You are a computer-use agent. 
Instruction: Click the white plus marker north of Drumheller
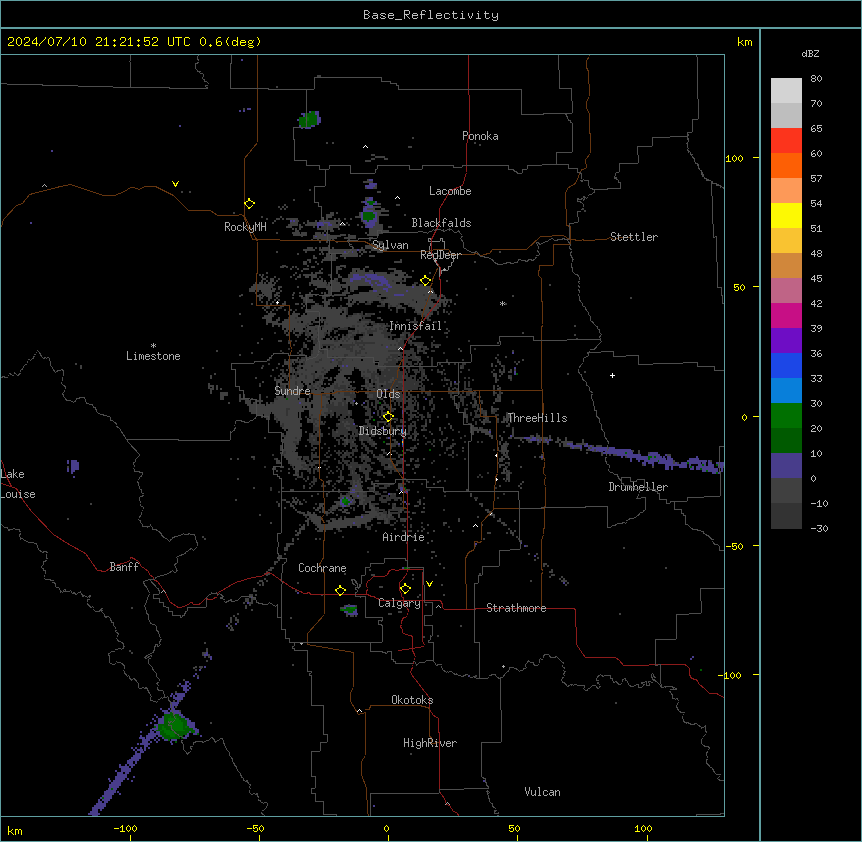612,375
